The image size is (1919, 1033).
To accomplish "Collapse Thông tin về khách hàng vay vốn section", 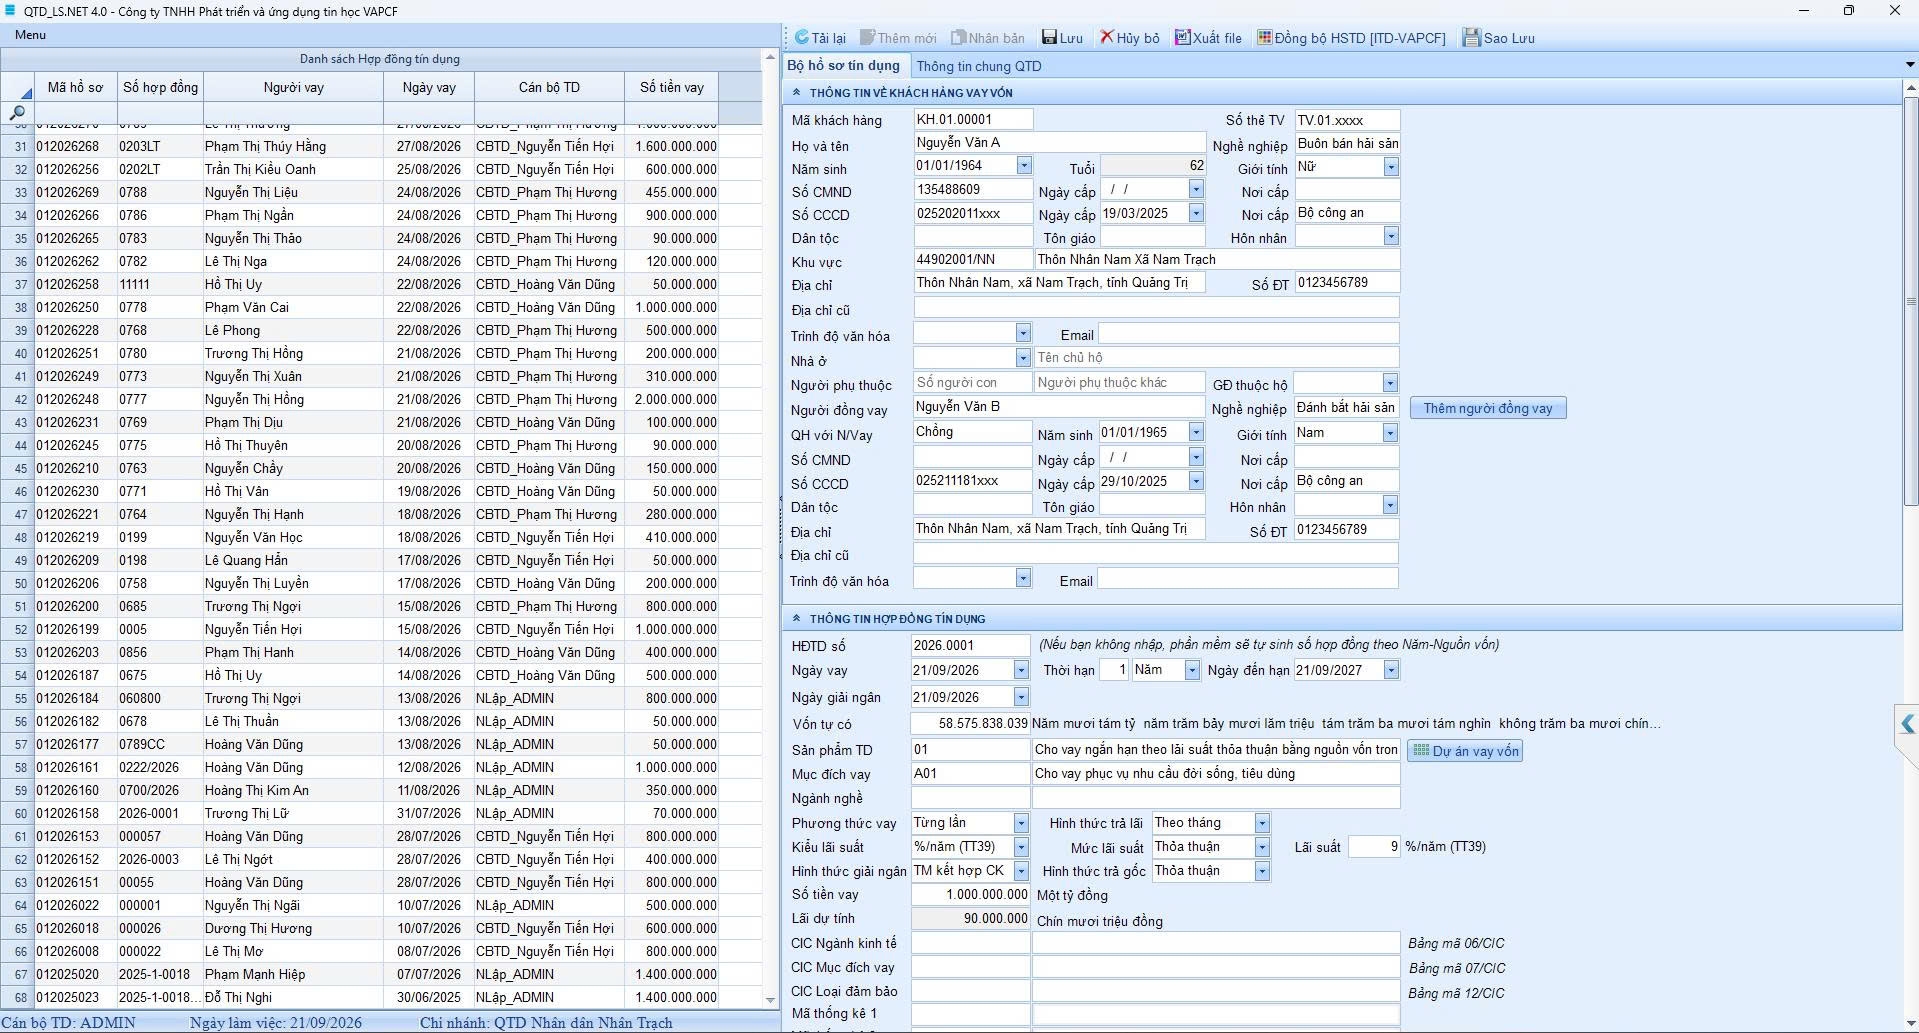I will point(797,93).
